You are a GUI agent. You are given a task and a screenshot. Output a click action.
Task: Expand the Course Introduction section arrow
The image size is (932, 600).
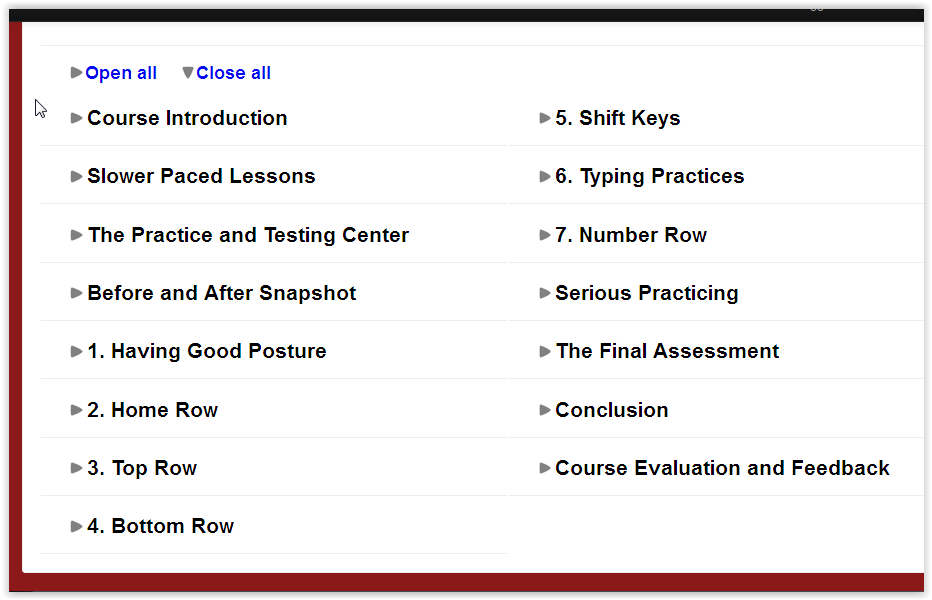pos(77,117)
